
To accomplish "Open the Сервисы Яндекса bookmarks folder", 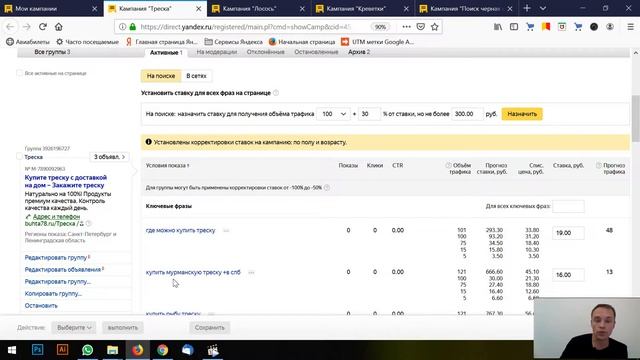I will pos(233,42).
